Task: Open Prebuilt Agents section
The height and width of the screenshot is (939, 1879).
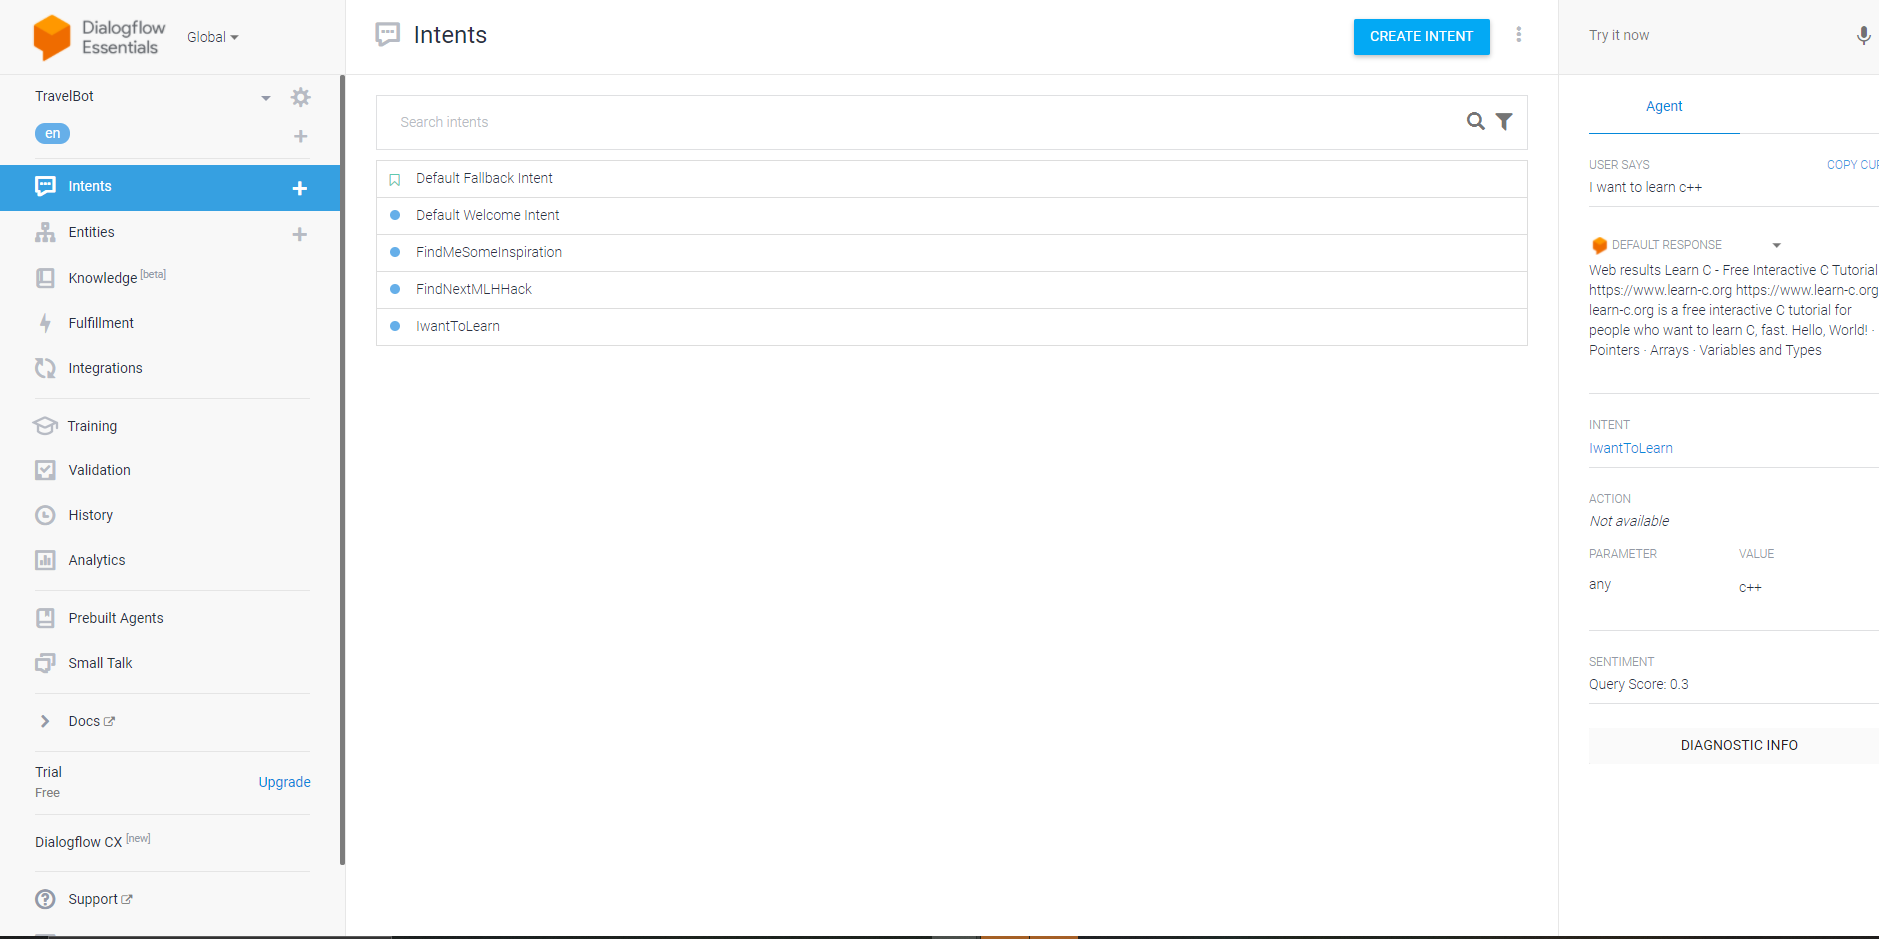Action: point(116,618)
